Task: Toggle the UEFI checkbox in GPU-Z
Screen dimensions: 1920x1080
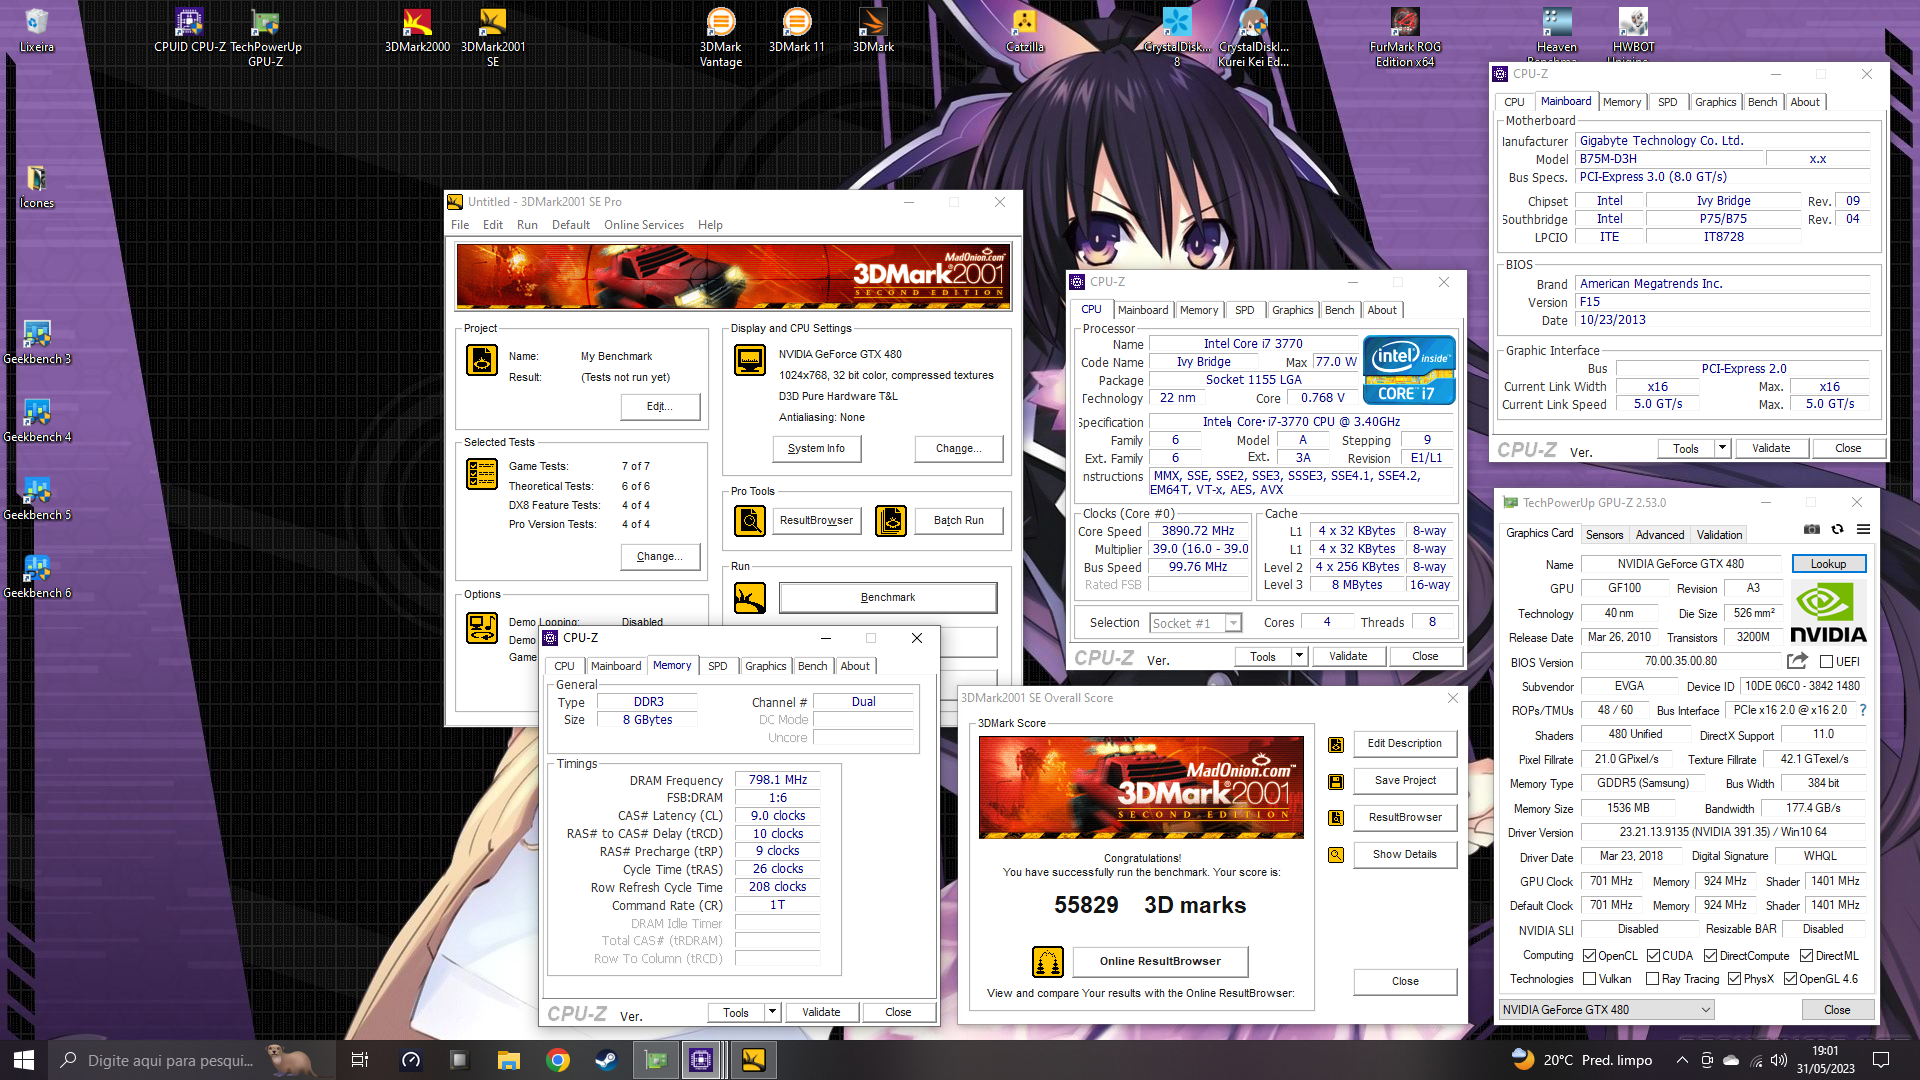Action: tap(1826, 661)
